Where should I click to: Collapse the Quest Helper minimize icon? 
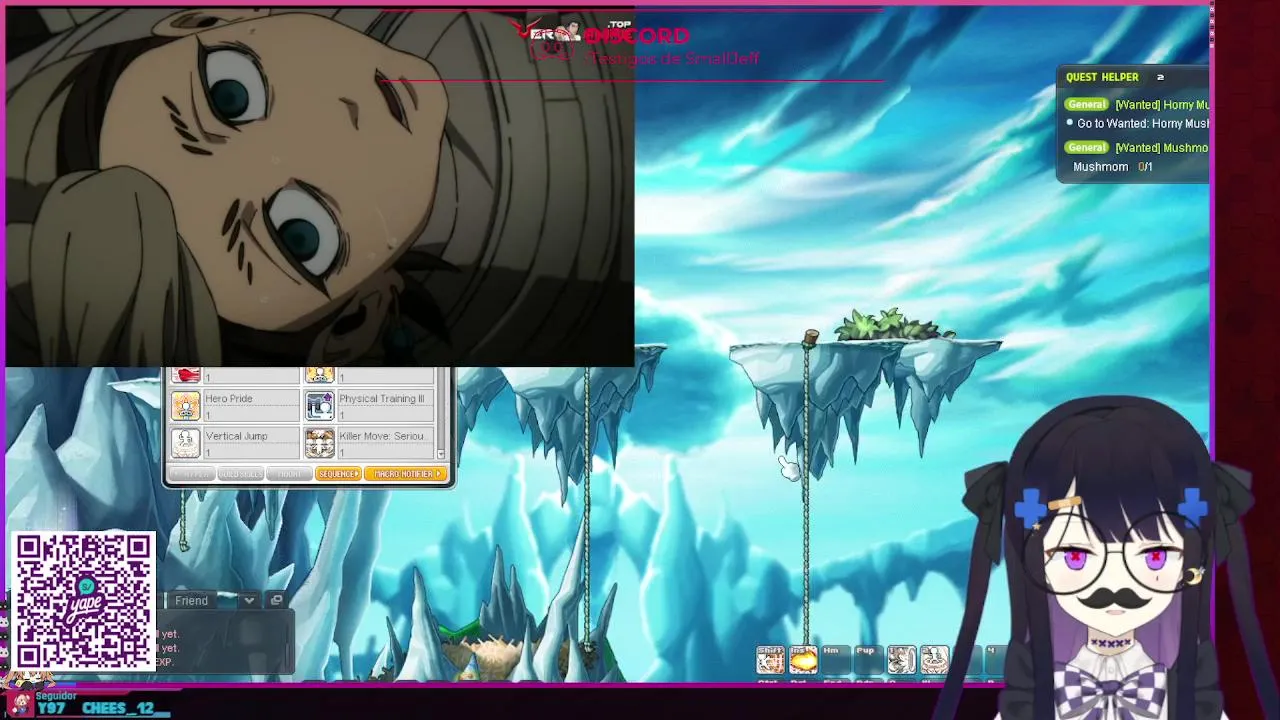[x=1160, y=77]
